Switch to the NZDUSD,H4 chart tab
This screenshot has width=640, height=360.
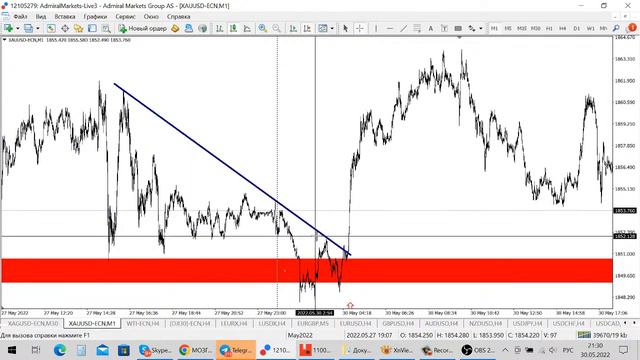[x=485, y=323]
